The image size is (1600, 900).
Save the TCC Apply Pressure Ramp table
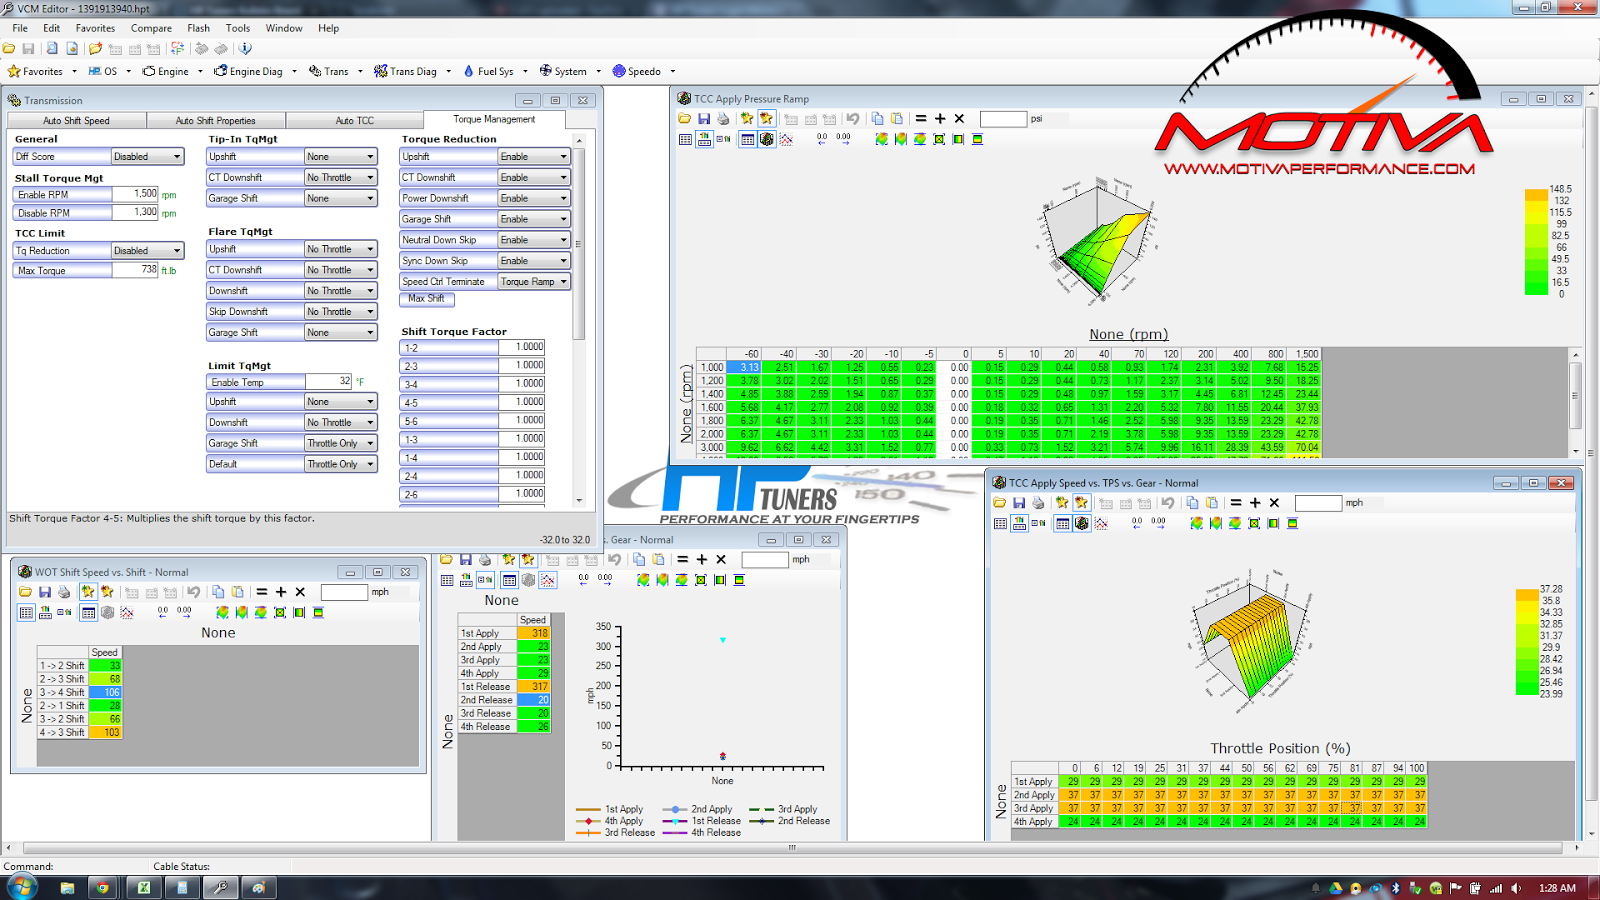(x=704, y=118)
